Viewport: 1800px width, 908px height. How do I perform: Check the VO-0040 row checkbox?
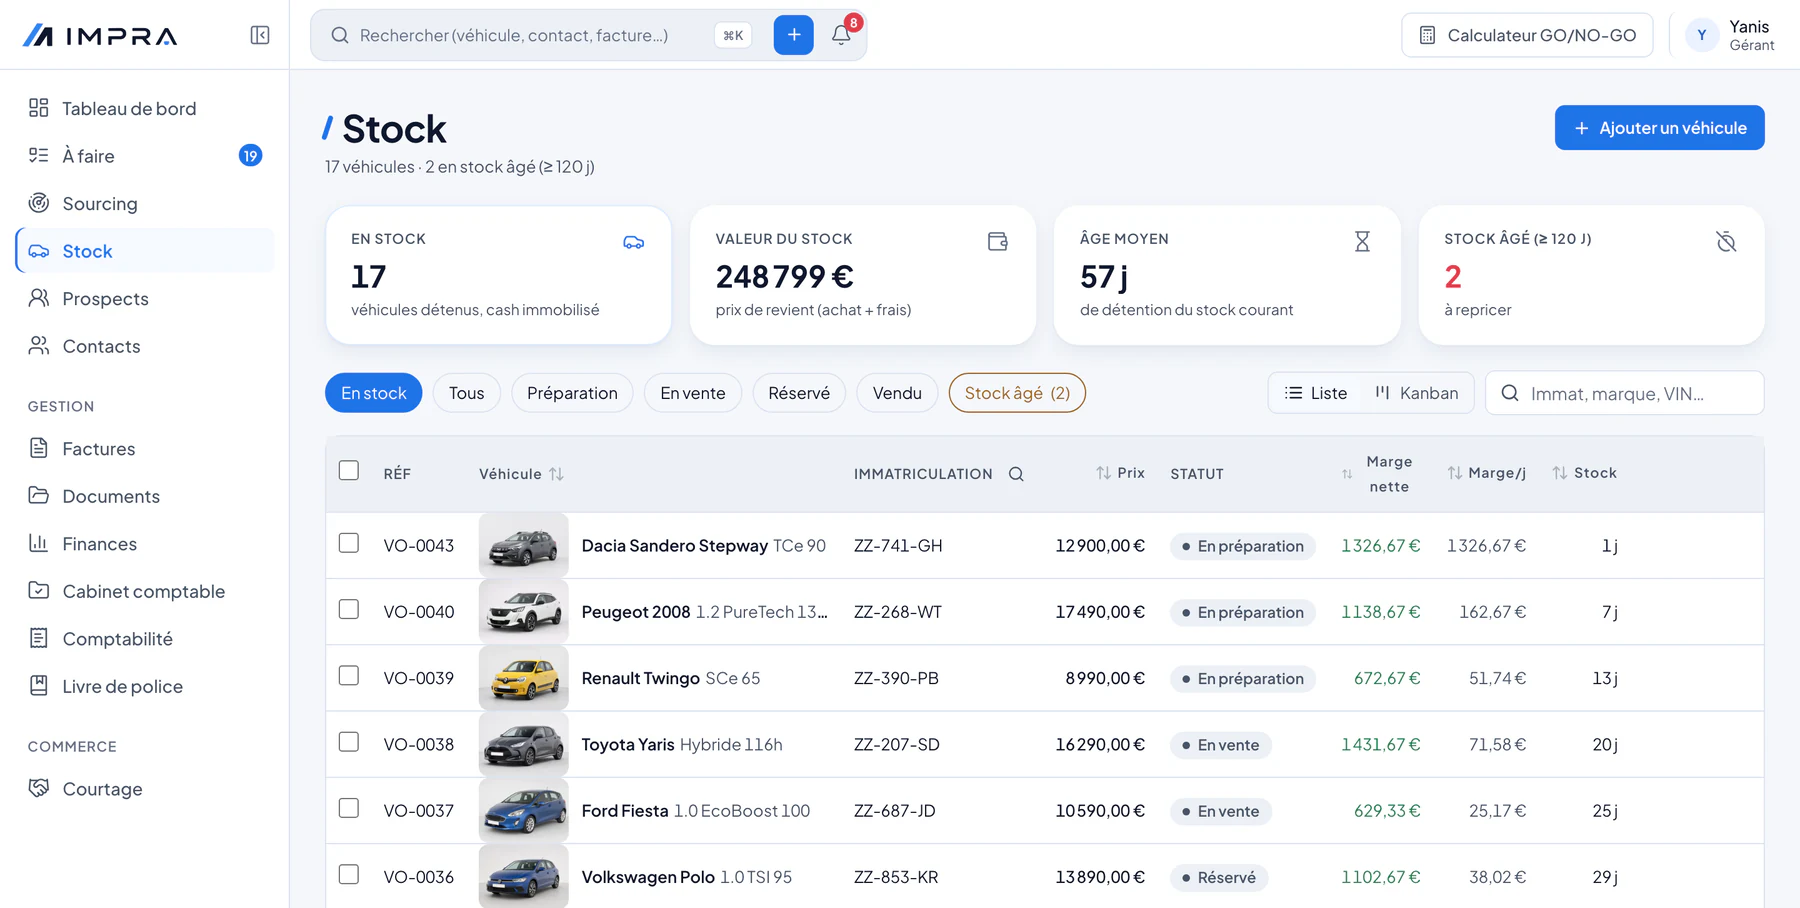tap(349, 609)
